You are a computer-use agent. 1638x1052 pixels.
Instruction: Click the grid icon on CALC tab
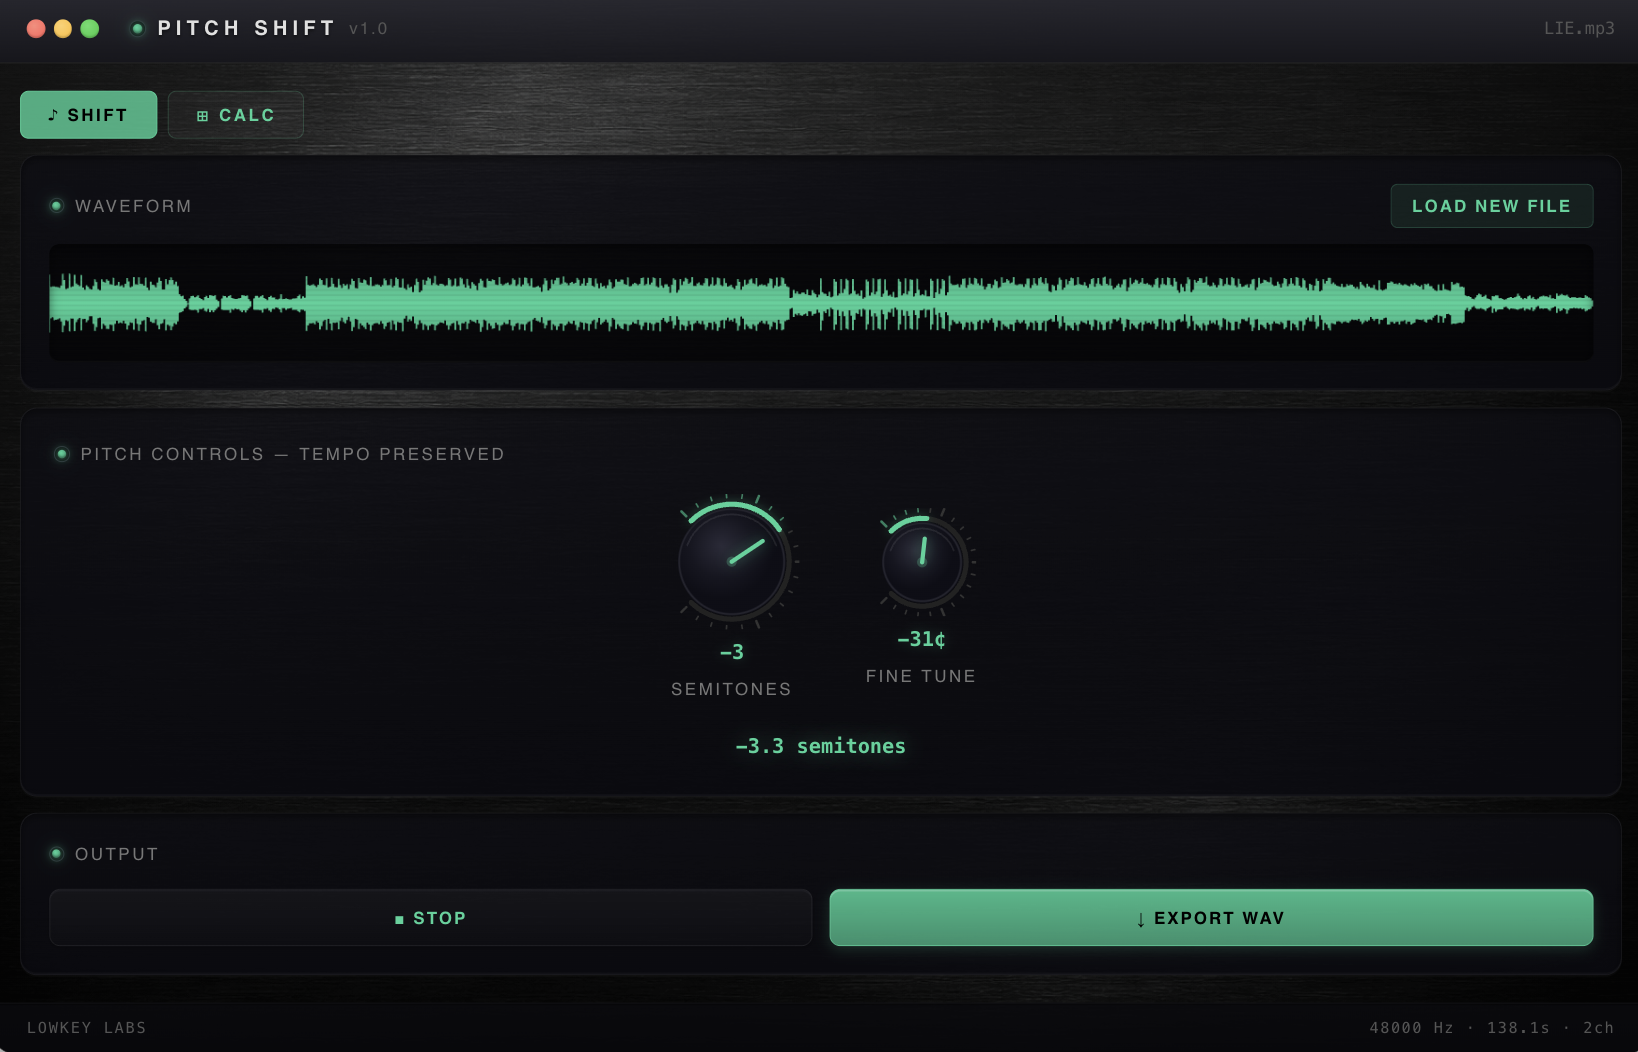(203, 116)
